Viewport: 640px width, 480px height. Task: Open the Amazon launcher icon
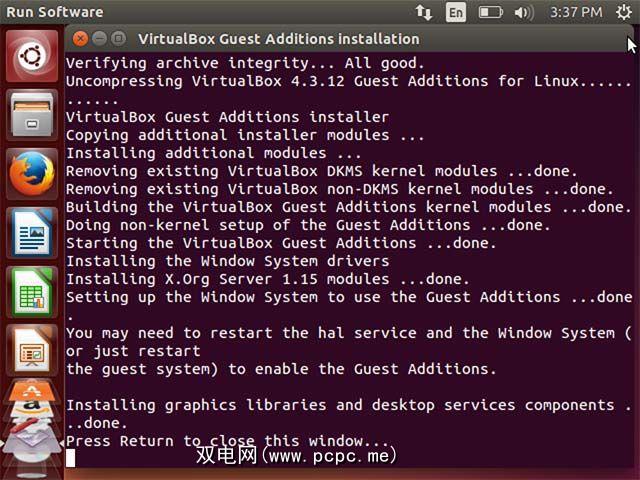pos(32,408)
